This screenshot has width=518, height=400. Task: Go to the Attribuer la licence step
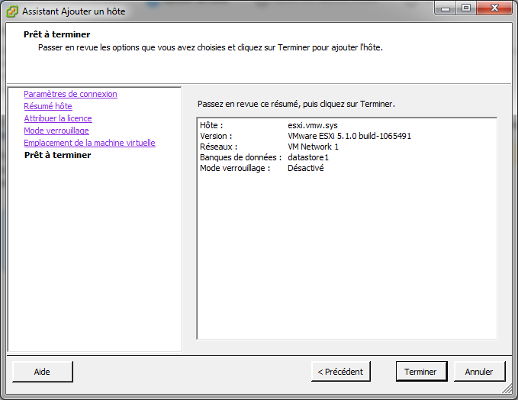pyautogui.click(x=58, y=118)
